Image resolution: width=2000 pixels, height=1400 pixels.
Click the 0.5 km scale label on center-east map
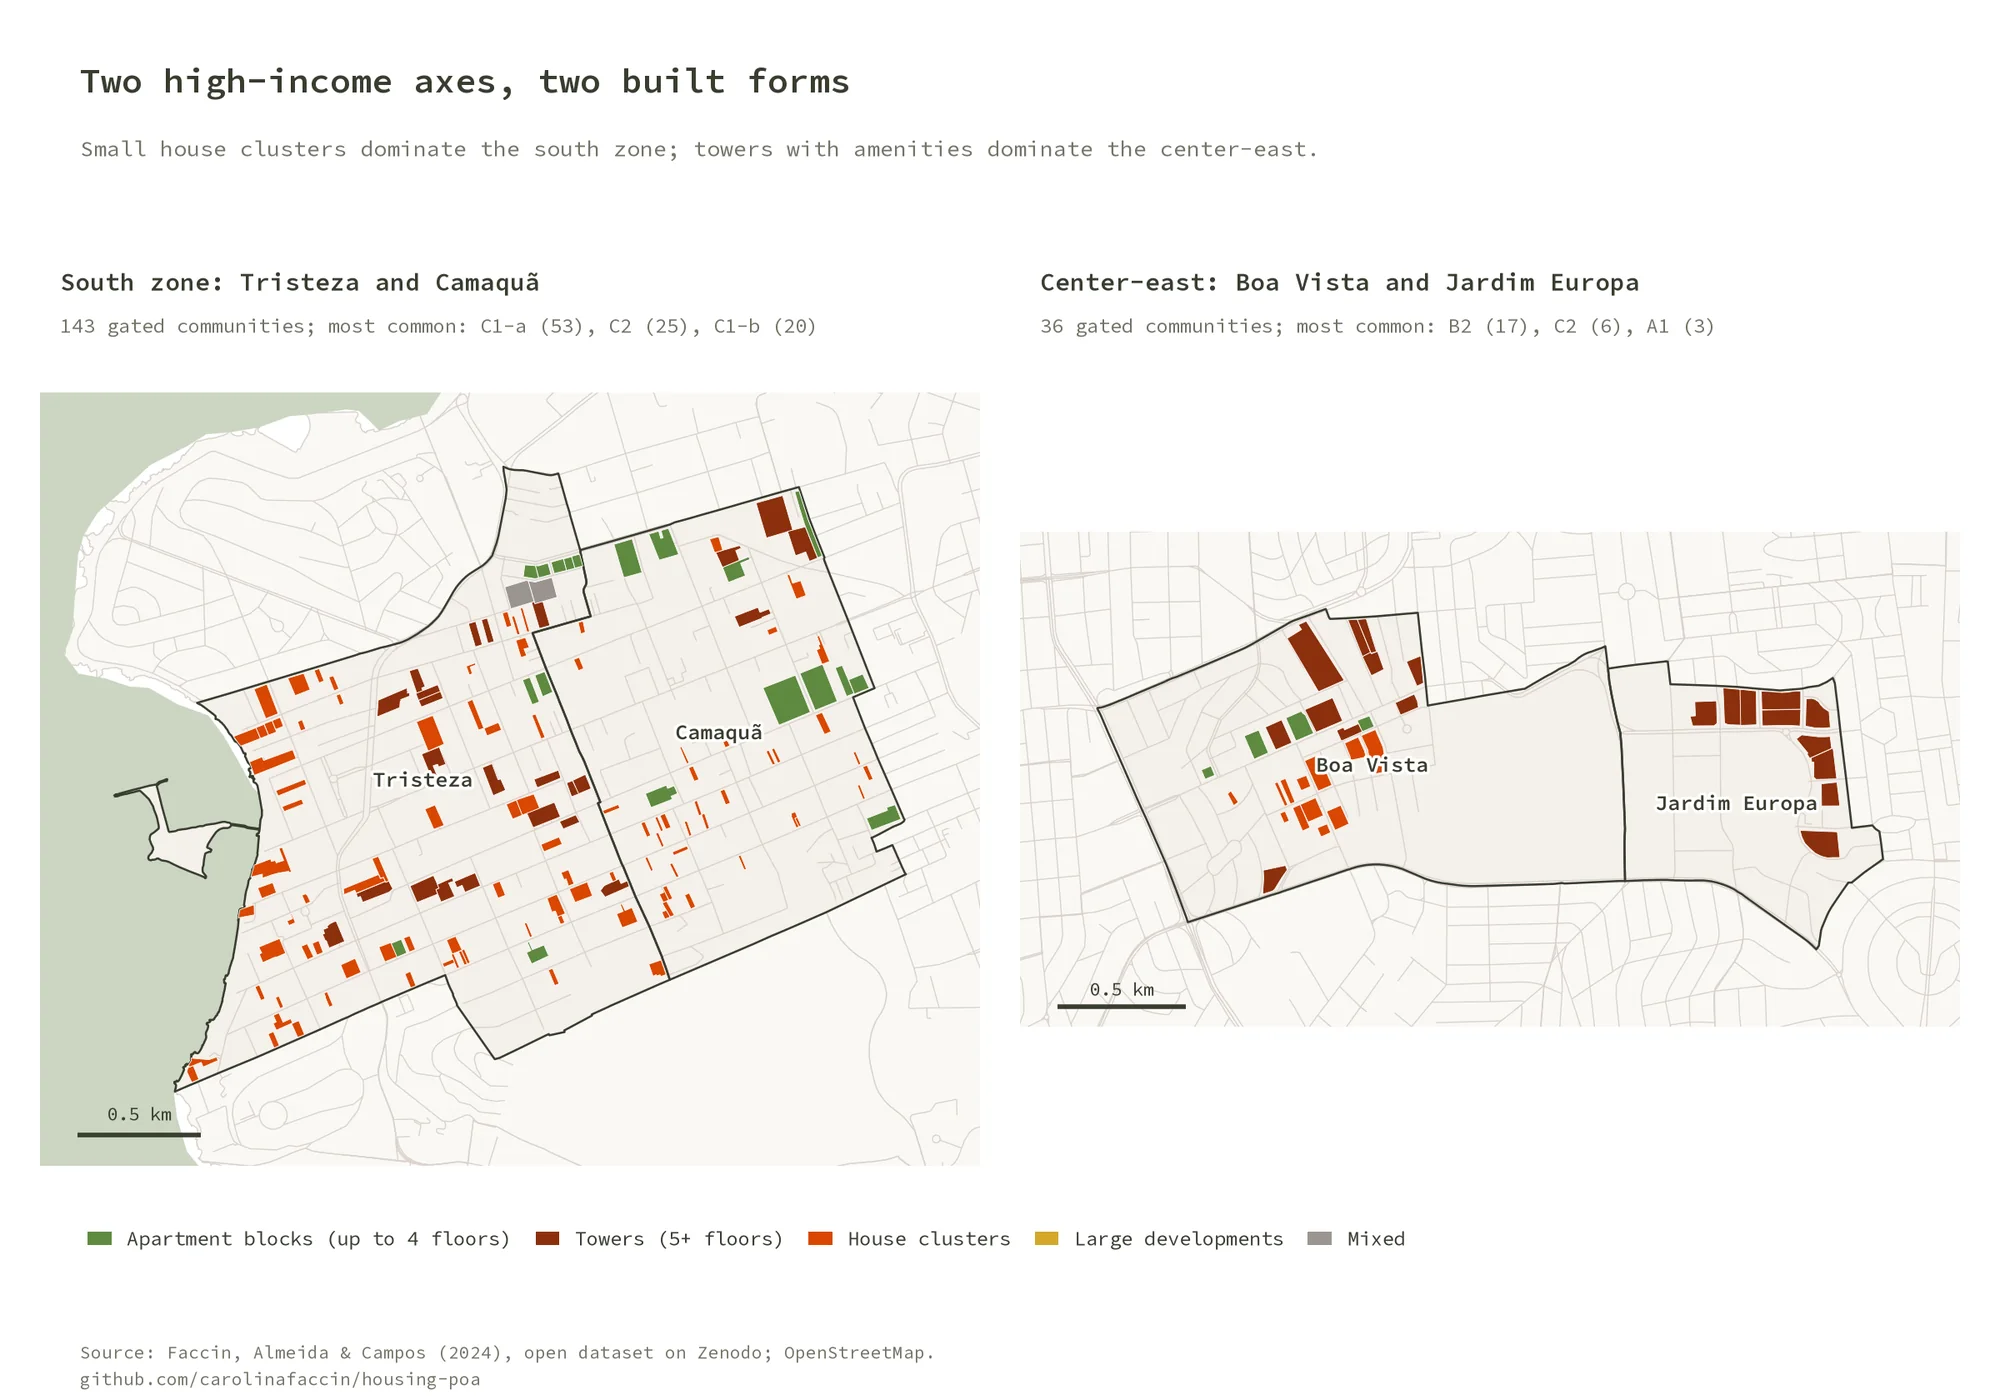(1121, 989)
